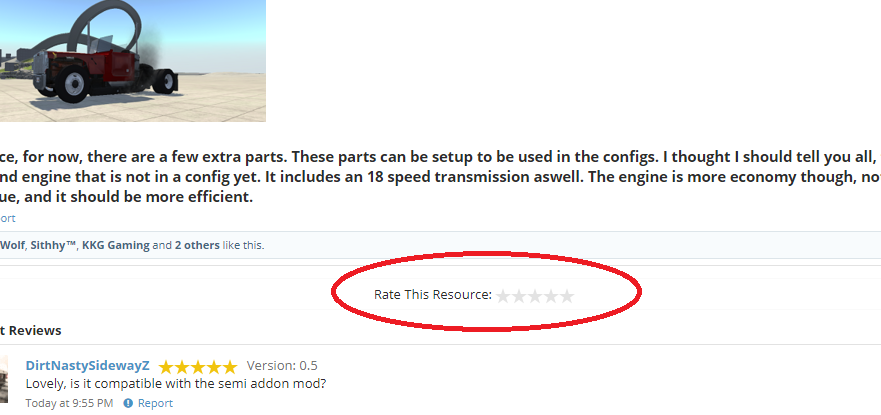Click the review text about semi addon

click(x=176, y=384)
